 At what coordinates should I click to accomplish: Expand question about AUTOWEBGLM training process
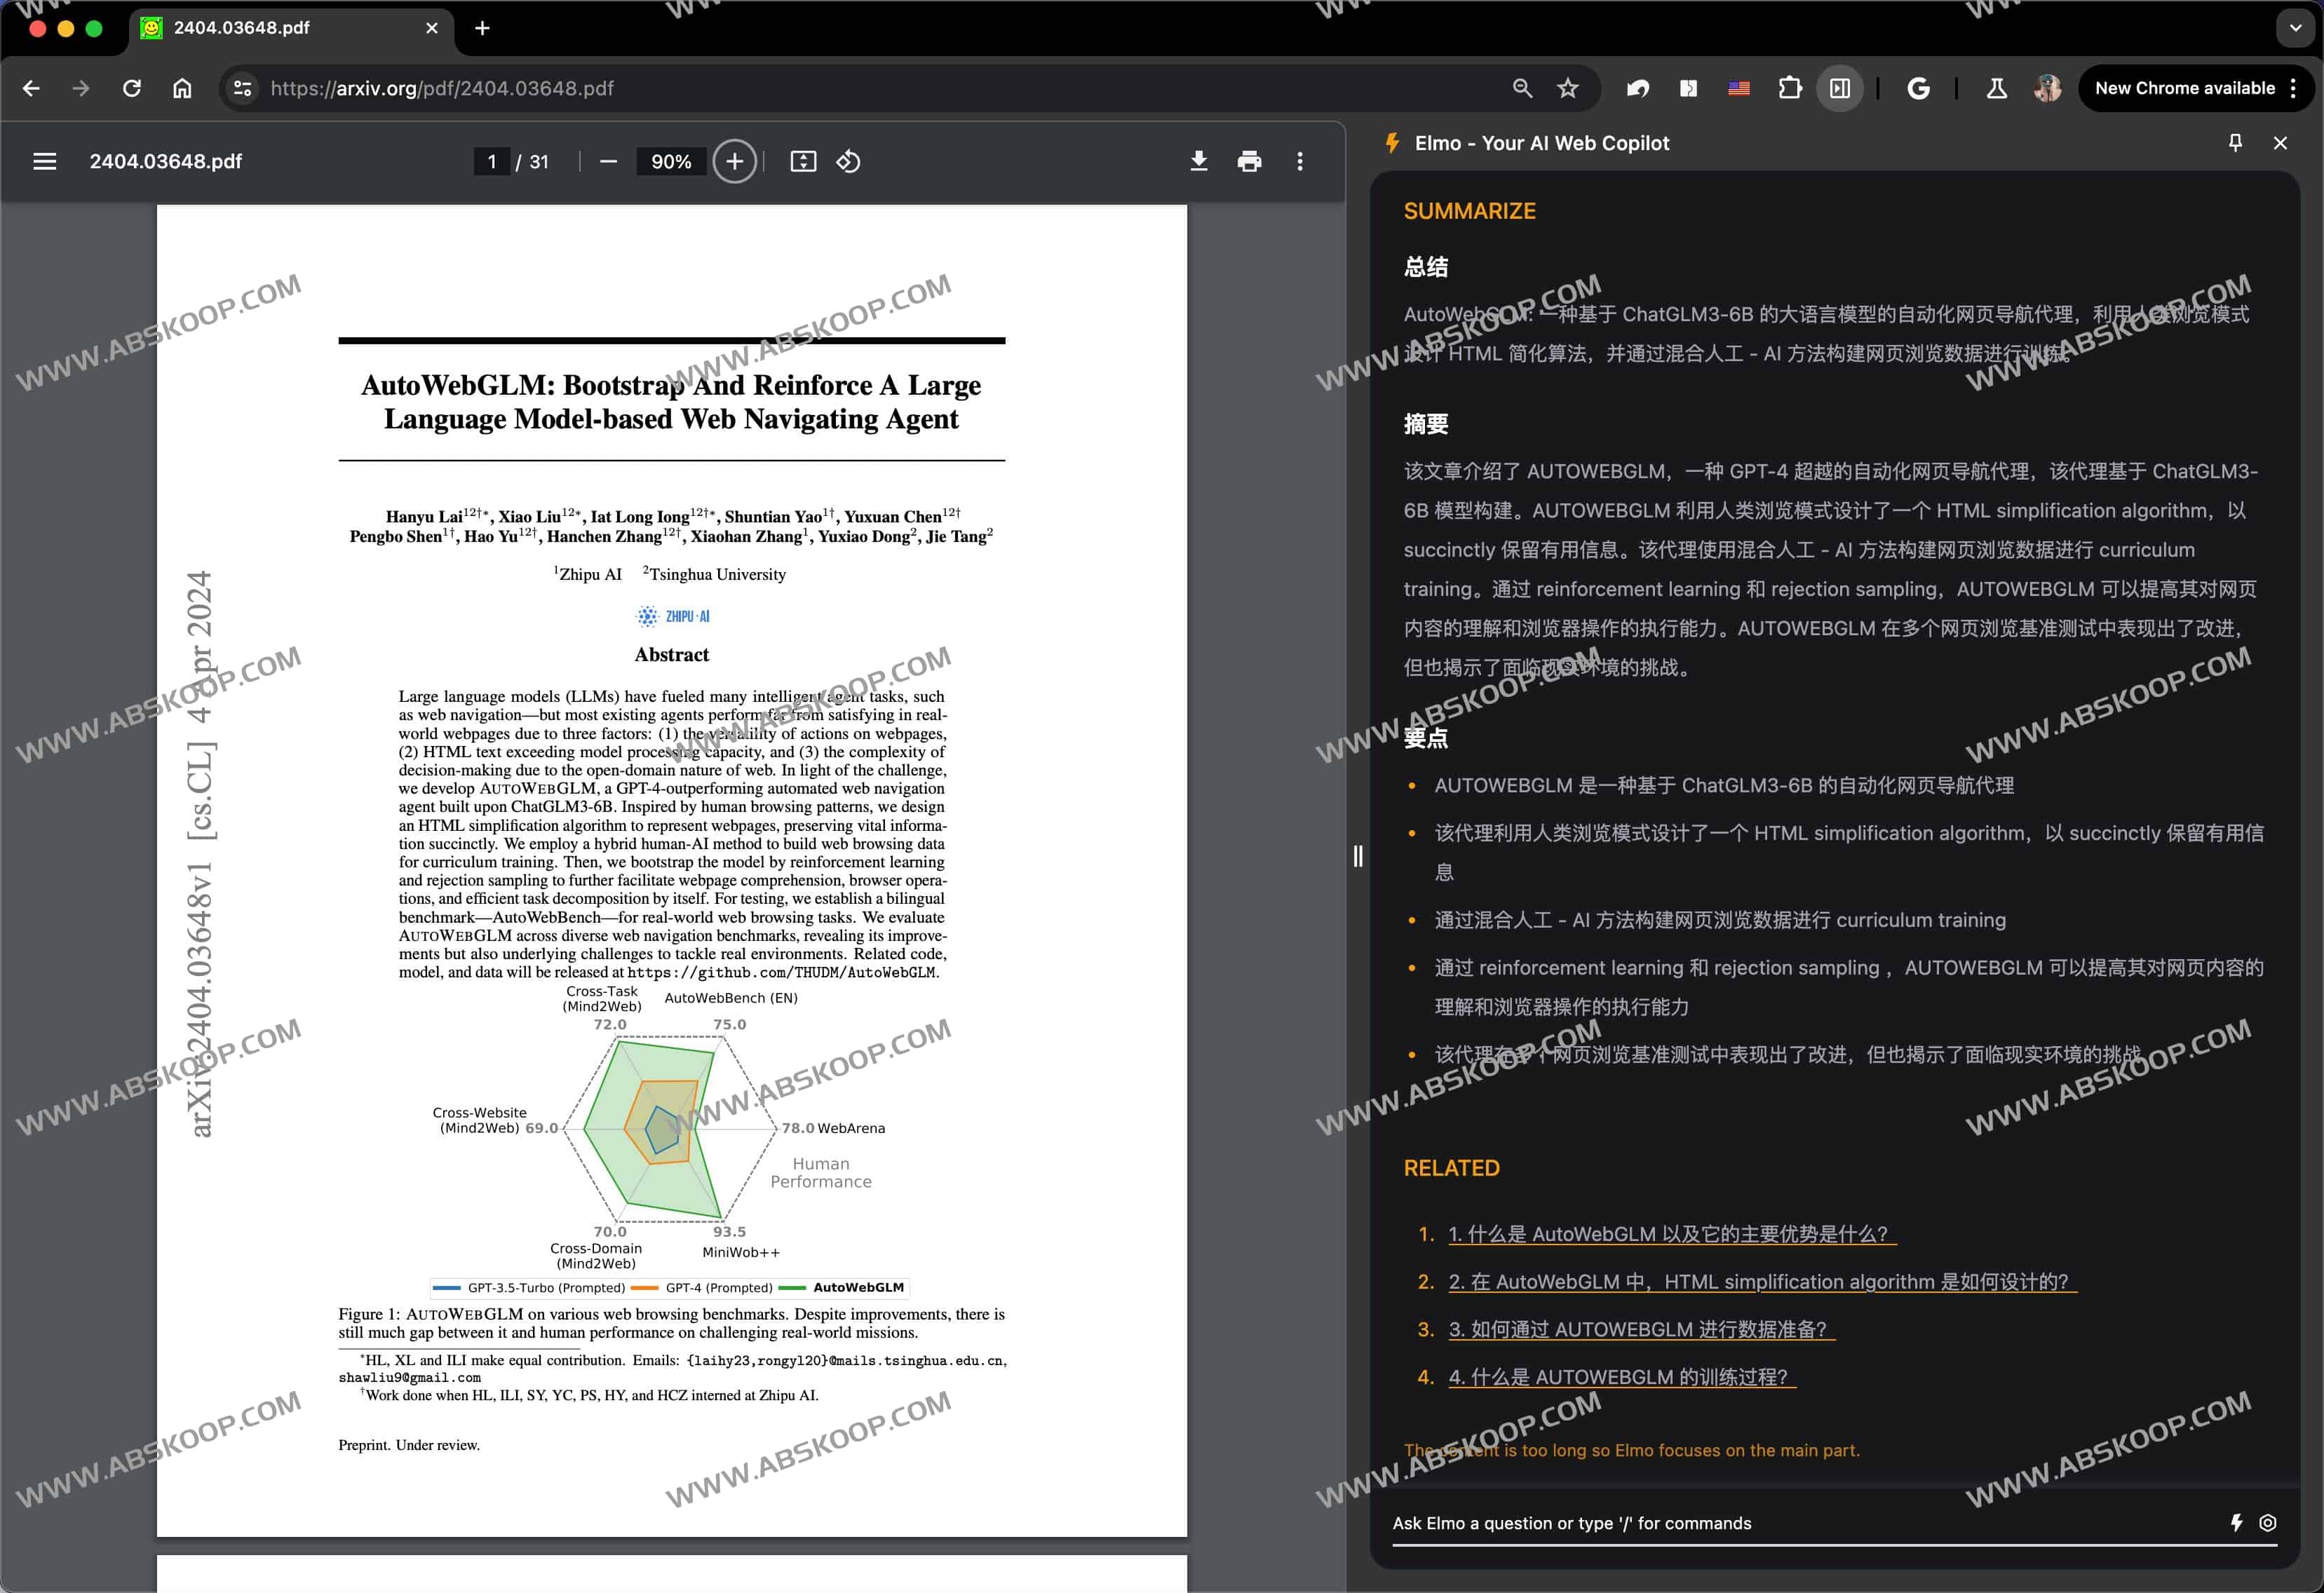pos(1618,1374)
